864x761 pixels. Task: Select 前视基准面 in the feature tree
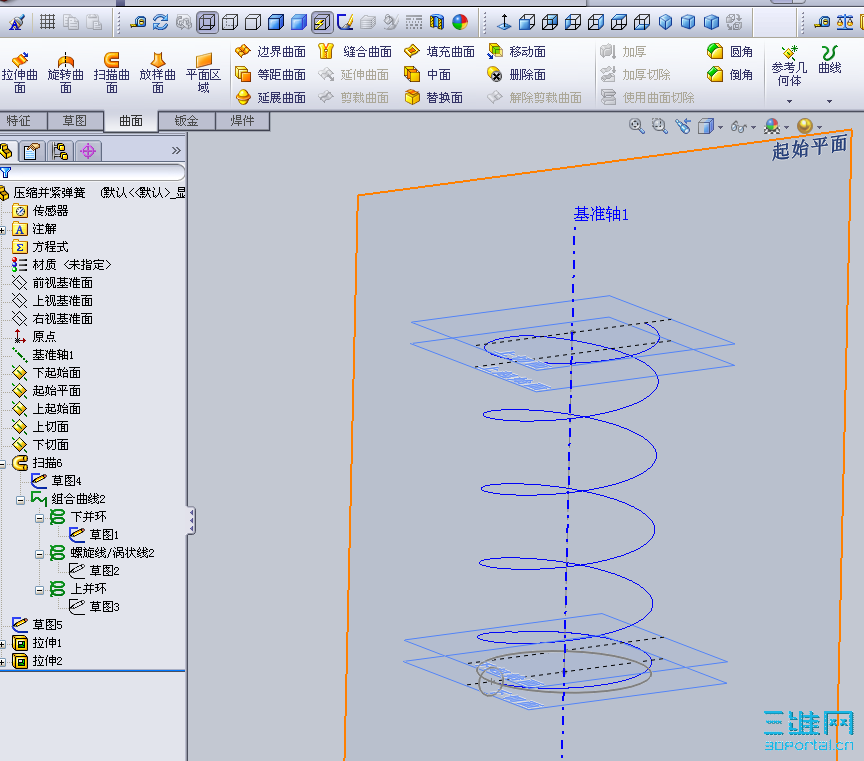[x=52, y=283]
